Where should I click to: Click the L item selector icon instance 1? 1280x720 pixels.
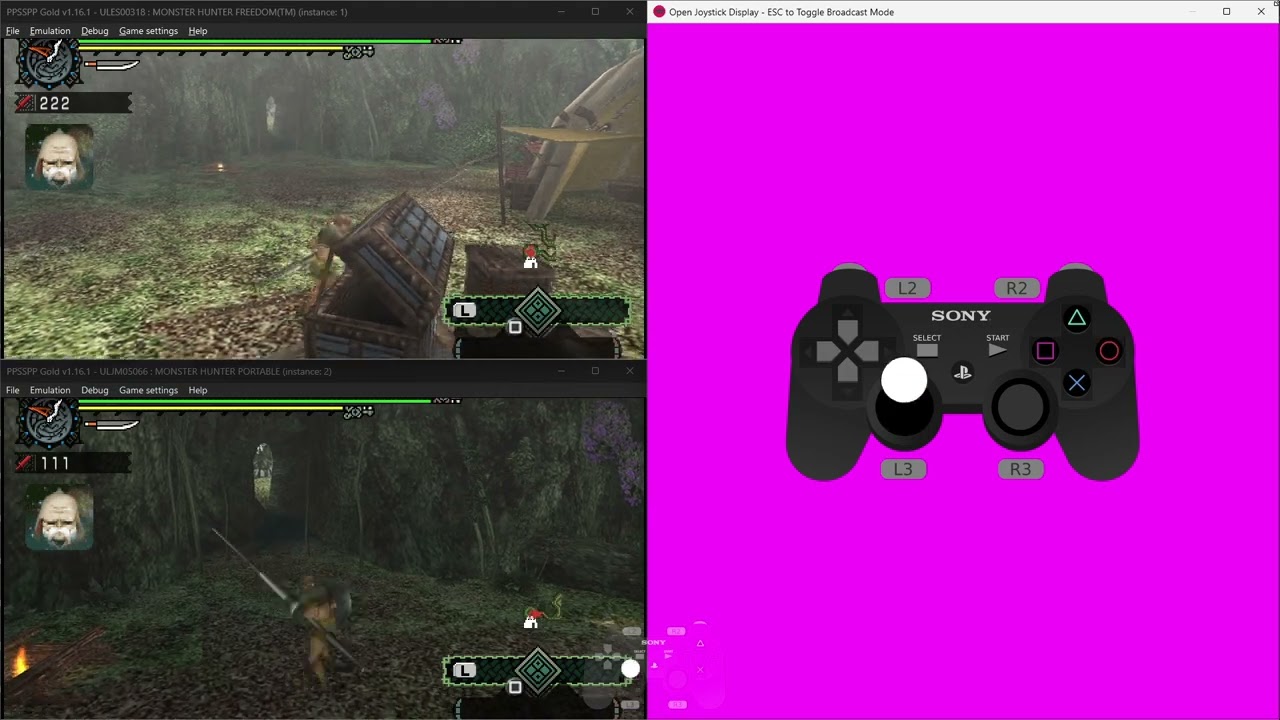(464, 311)
